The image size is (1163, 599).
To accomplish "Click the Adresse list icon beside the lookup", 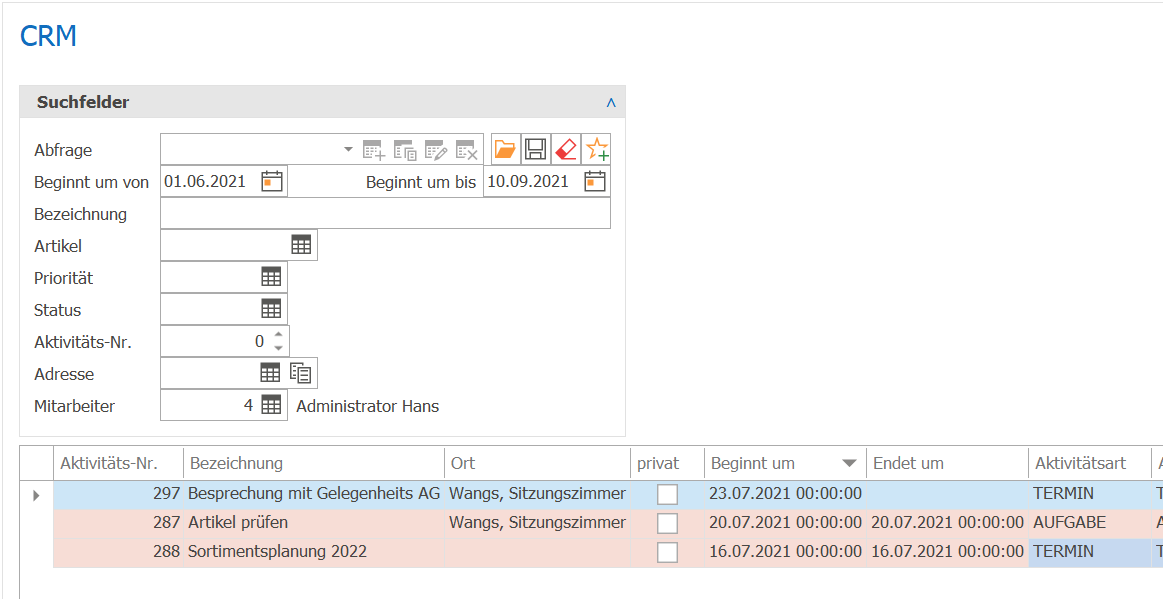I will pos(300,373).
